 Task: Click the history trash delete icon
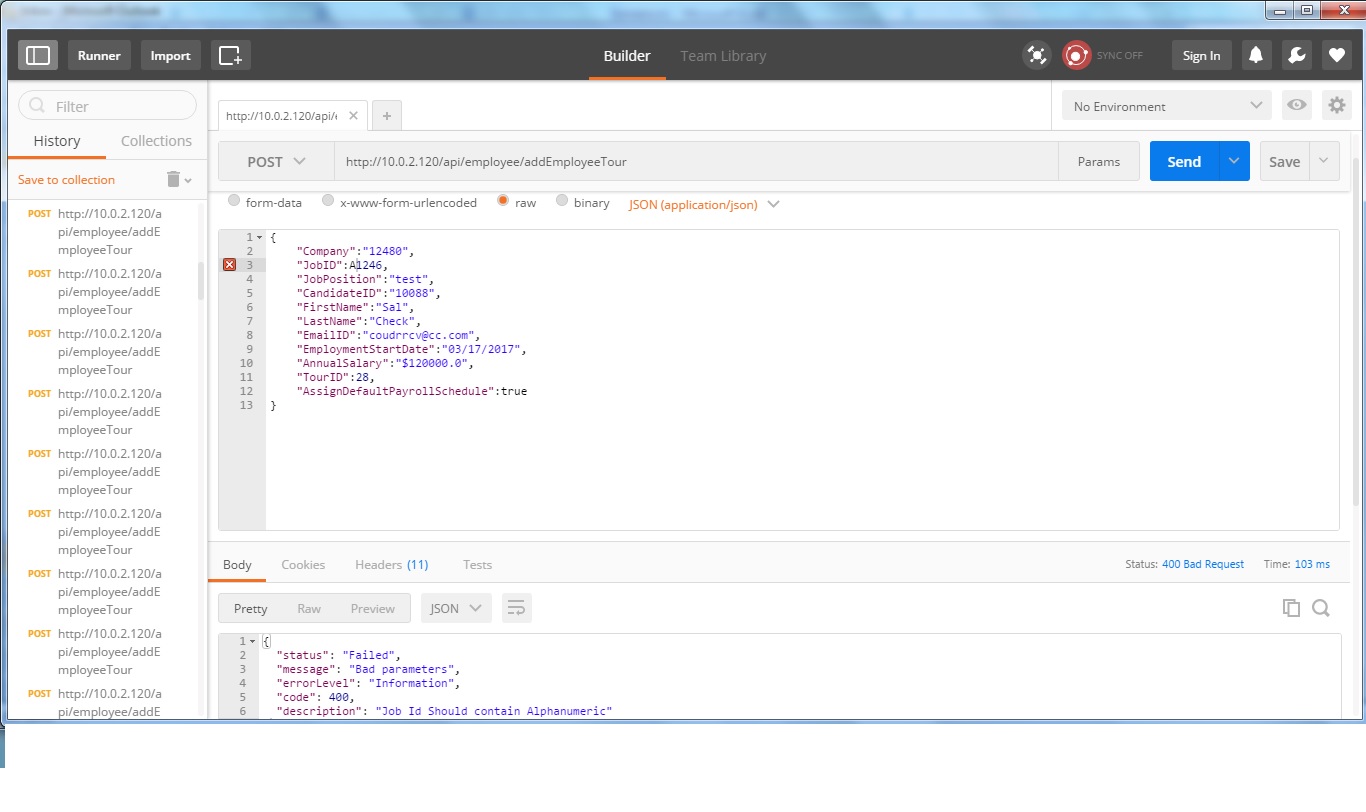point(173,179)
